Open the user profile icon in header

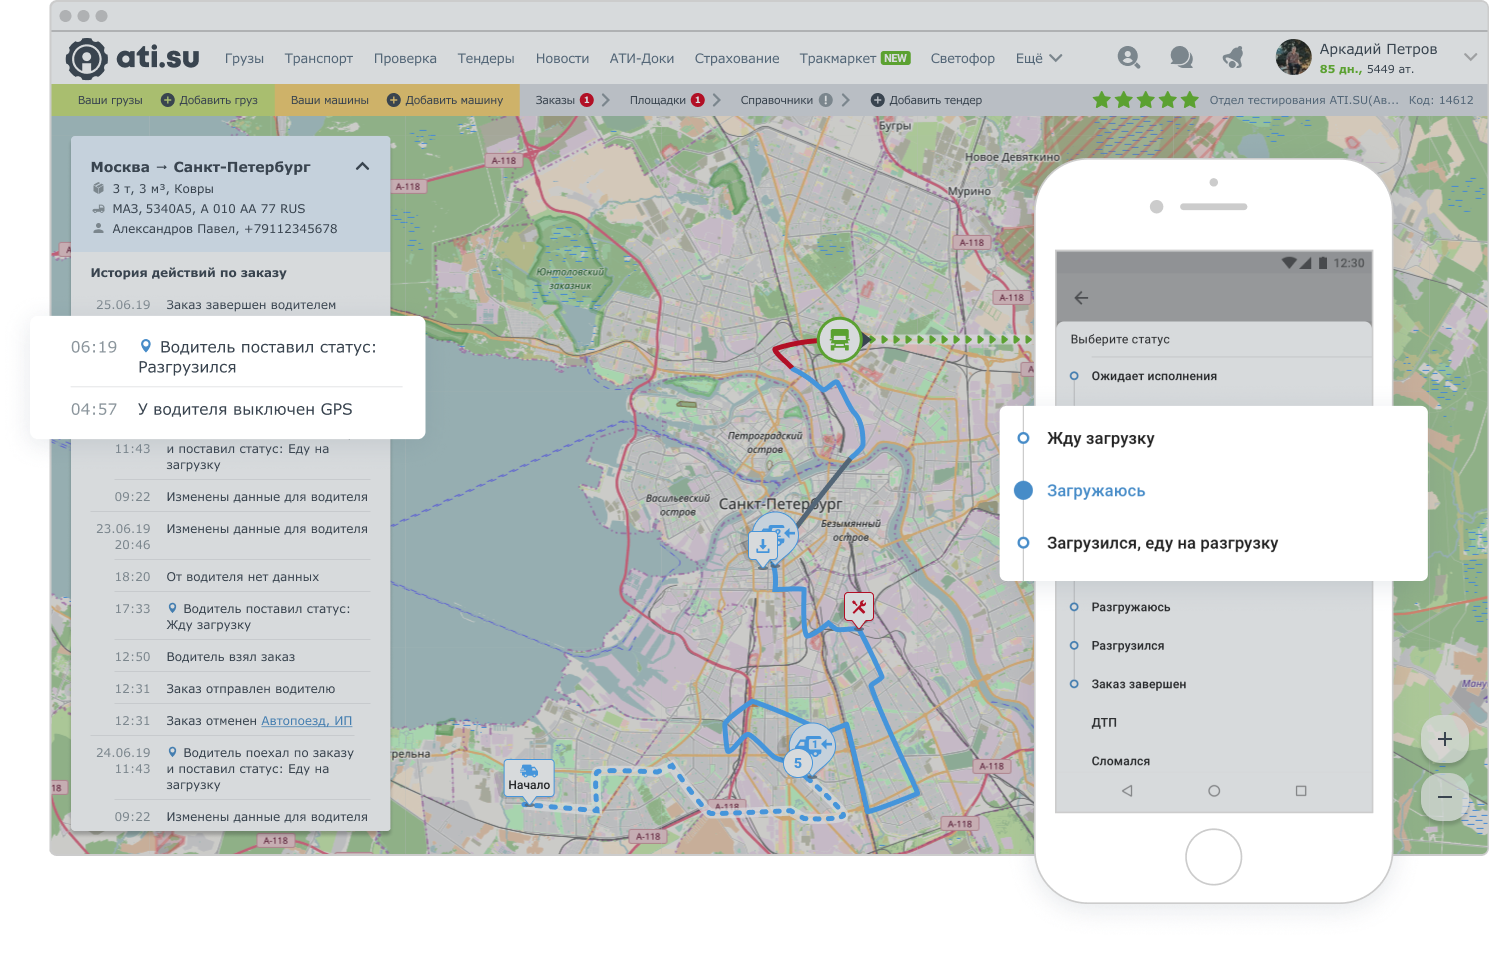[x=1128, y=58]
